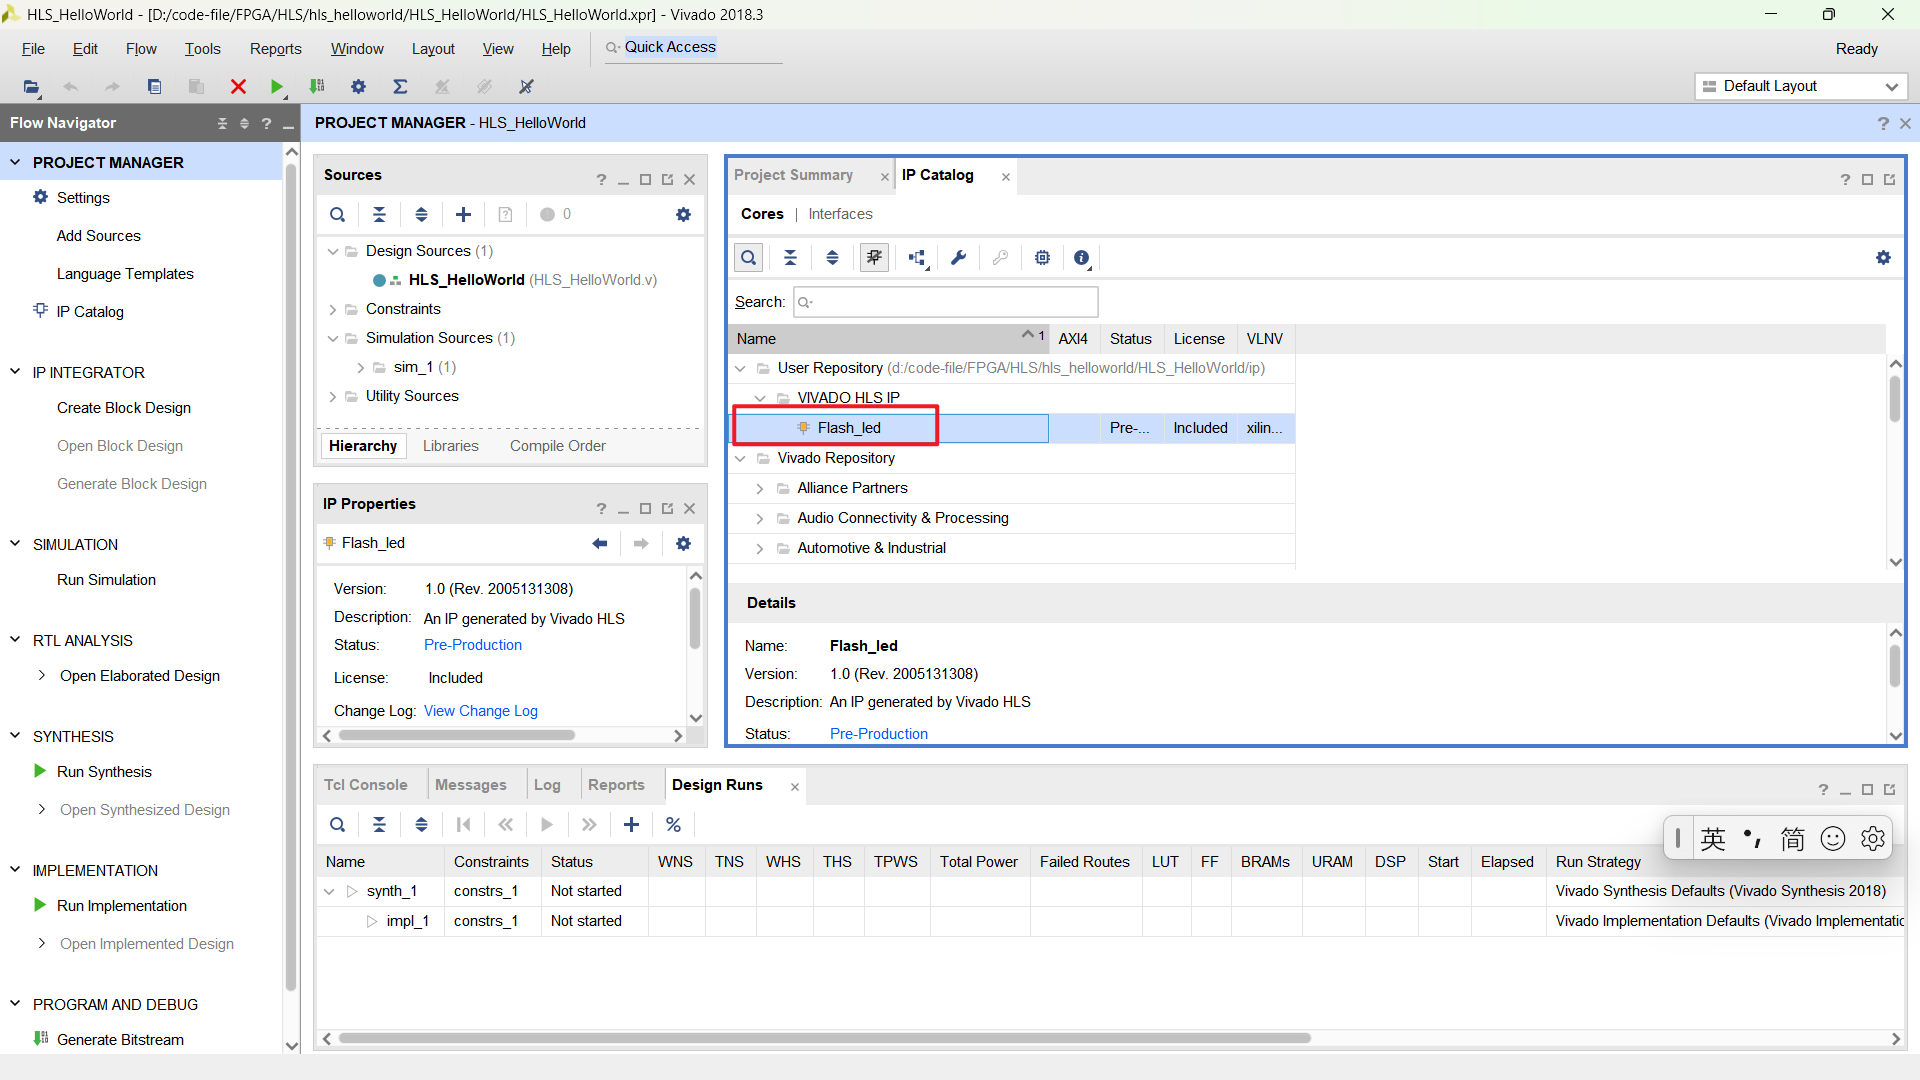Click View Change Log link
This screenshot has width=1920, height=1080.
click(x=481, y=711)
